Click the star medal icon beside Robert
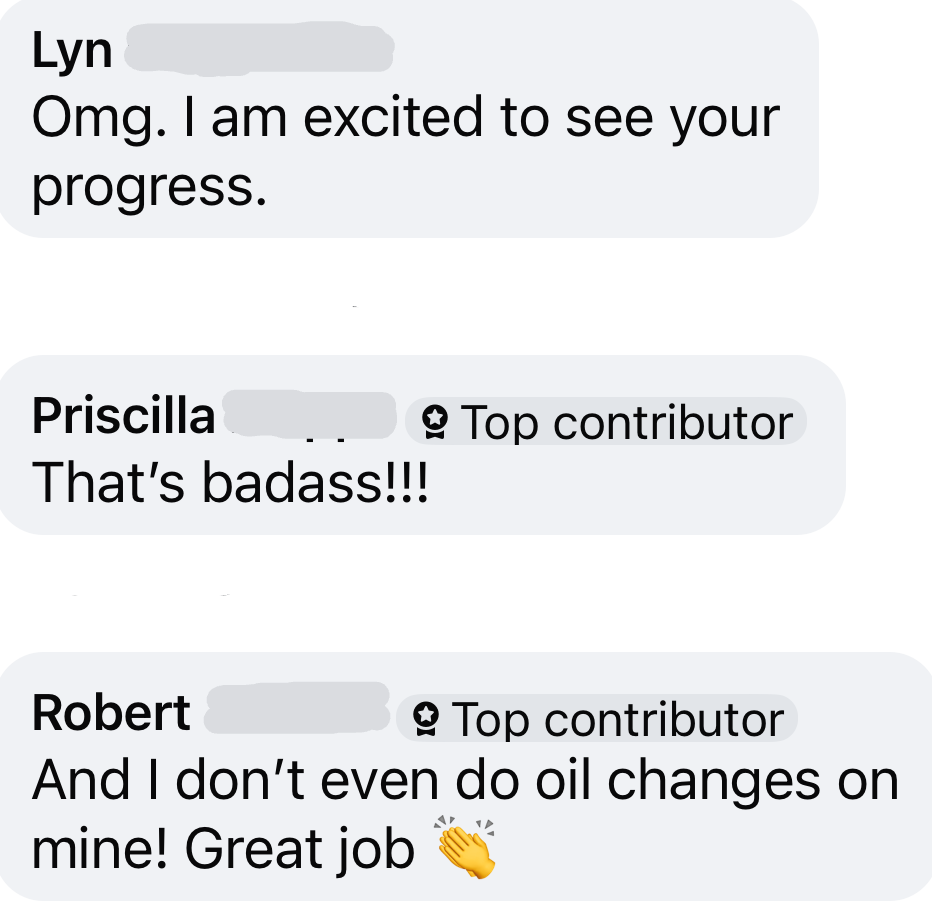This screenshot has height=901, width=932. (426, 719)
